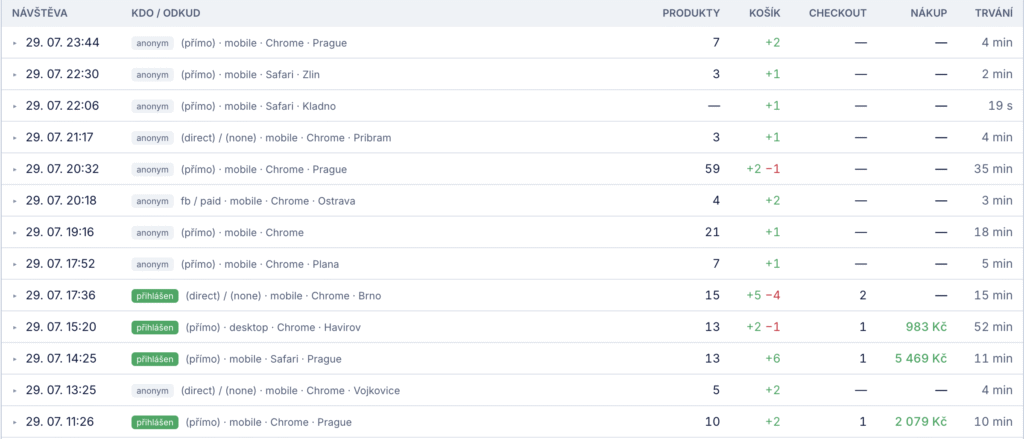
Task: Click the PRODUKTY column header
Action: [x=691, y=13]
